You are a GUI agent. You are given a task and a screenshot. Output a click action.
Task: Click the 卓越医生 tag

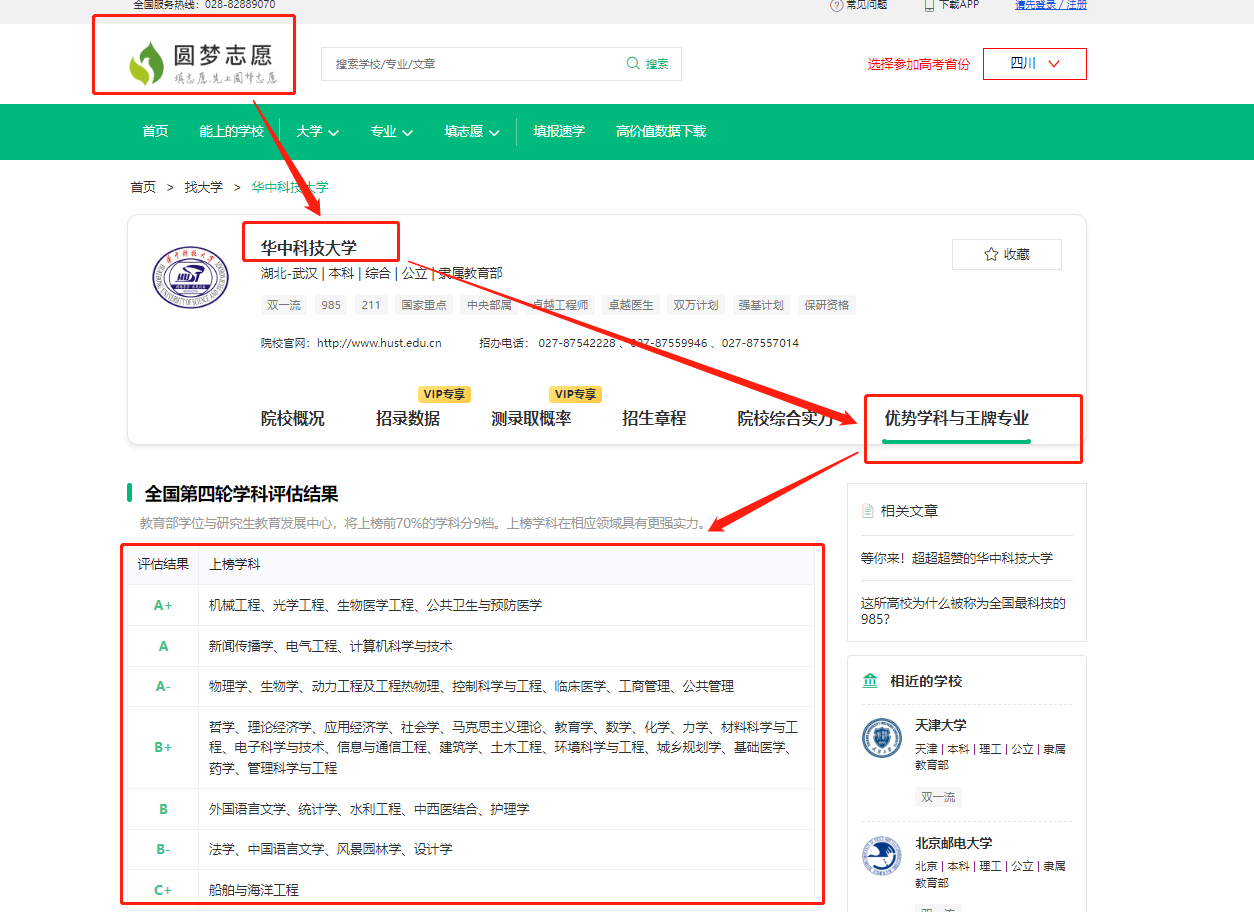[631, 305]
